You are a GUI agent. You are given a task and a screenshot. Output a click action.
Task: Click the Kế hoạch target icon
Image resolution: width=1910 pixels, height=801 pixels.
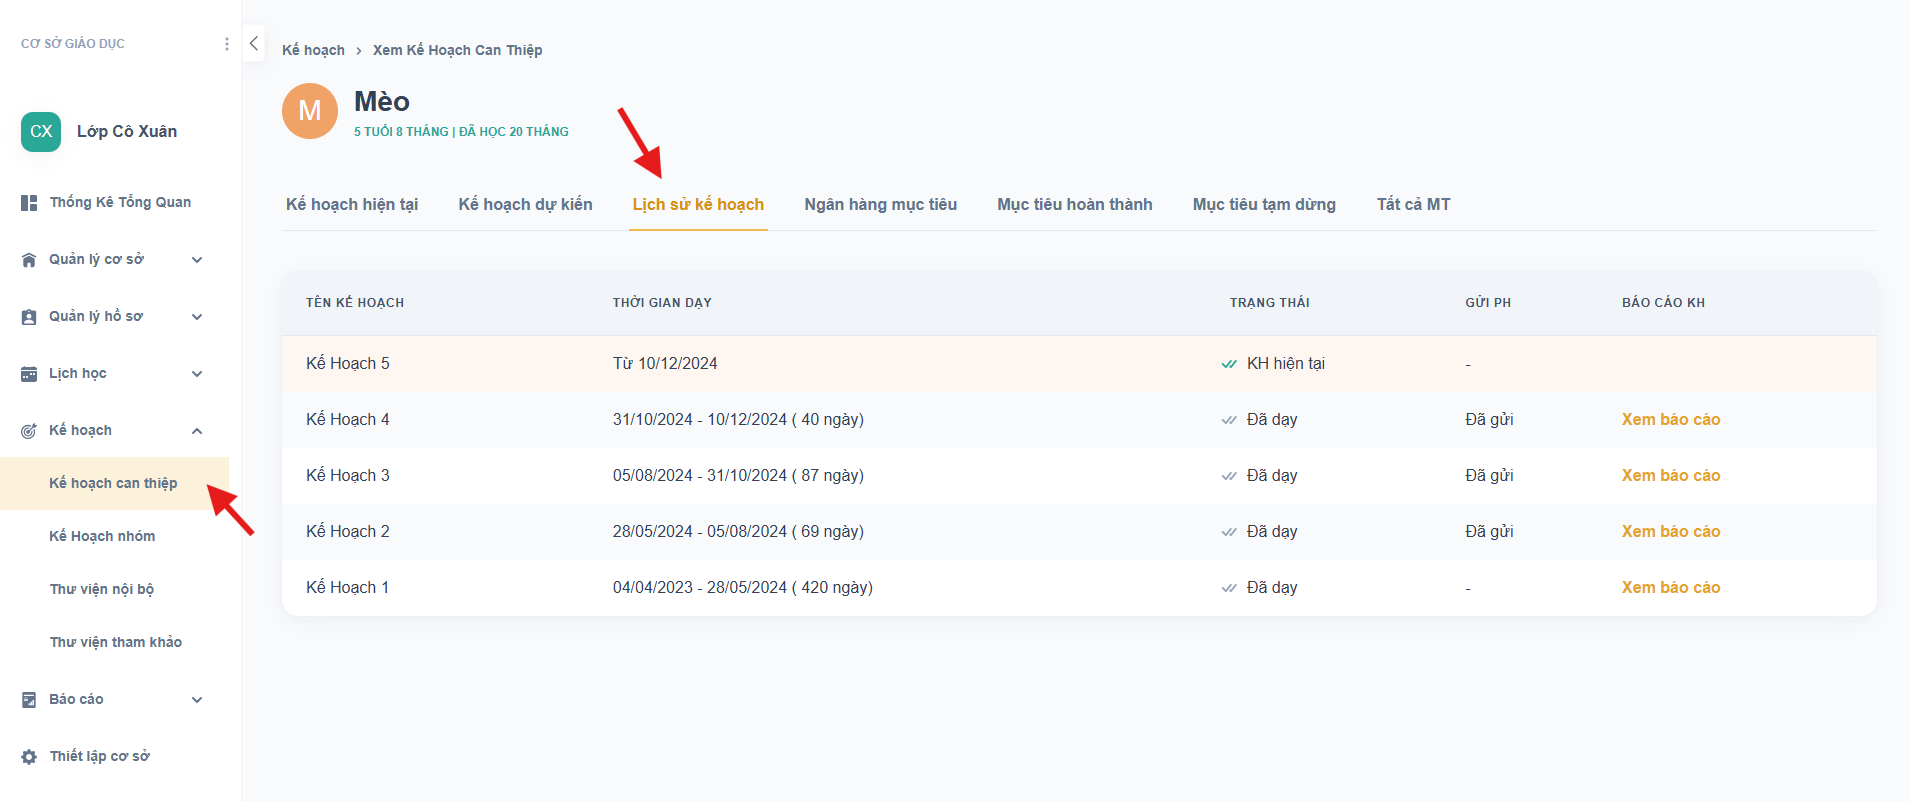point(29,431)
